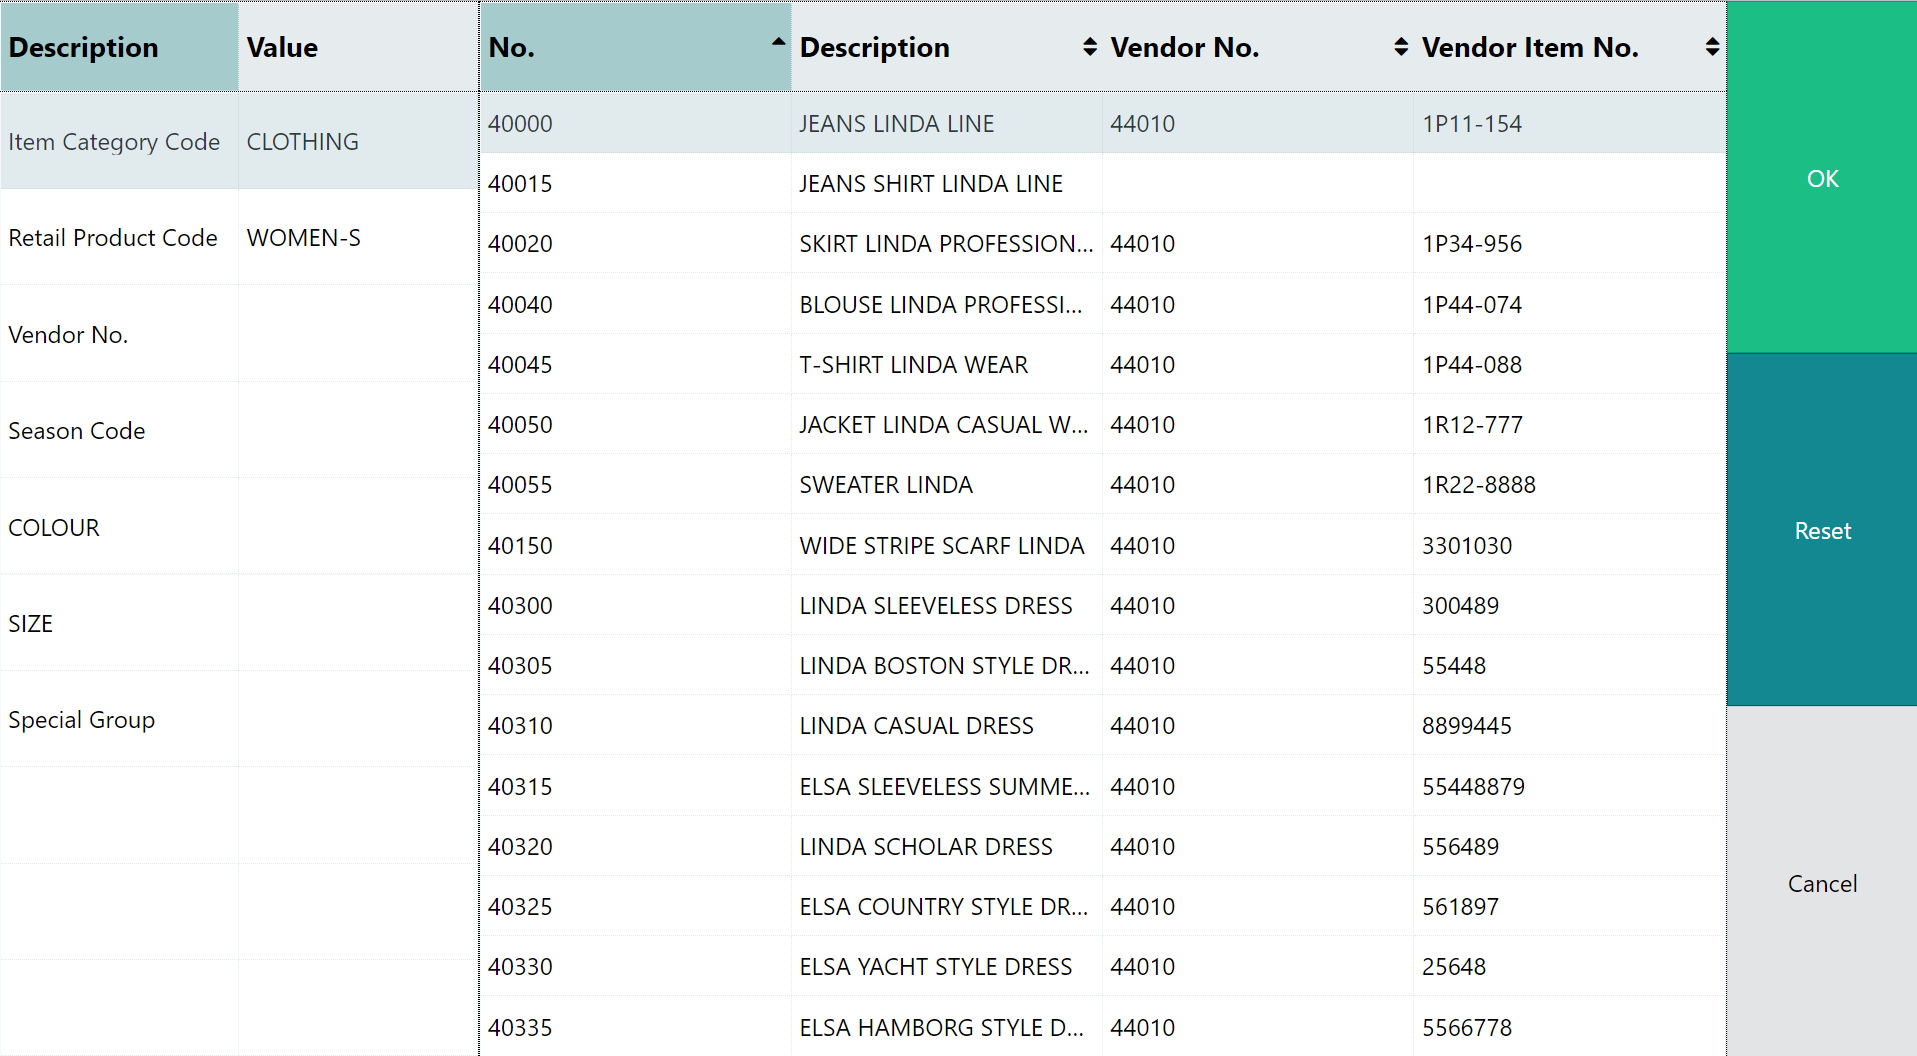Select item 40045 T-SHIRT LINDA WEAR

tap(1103, 364)
